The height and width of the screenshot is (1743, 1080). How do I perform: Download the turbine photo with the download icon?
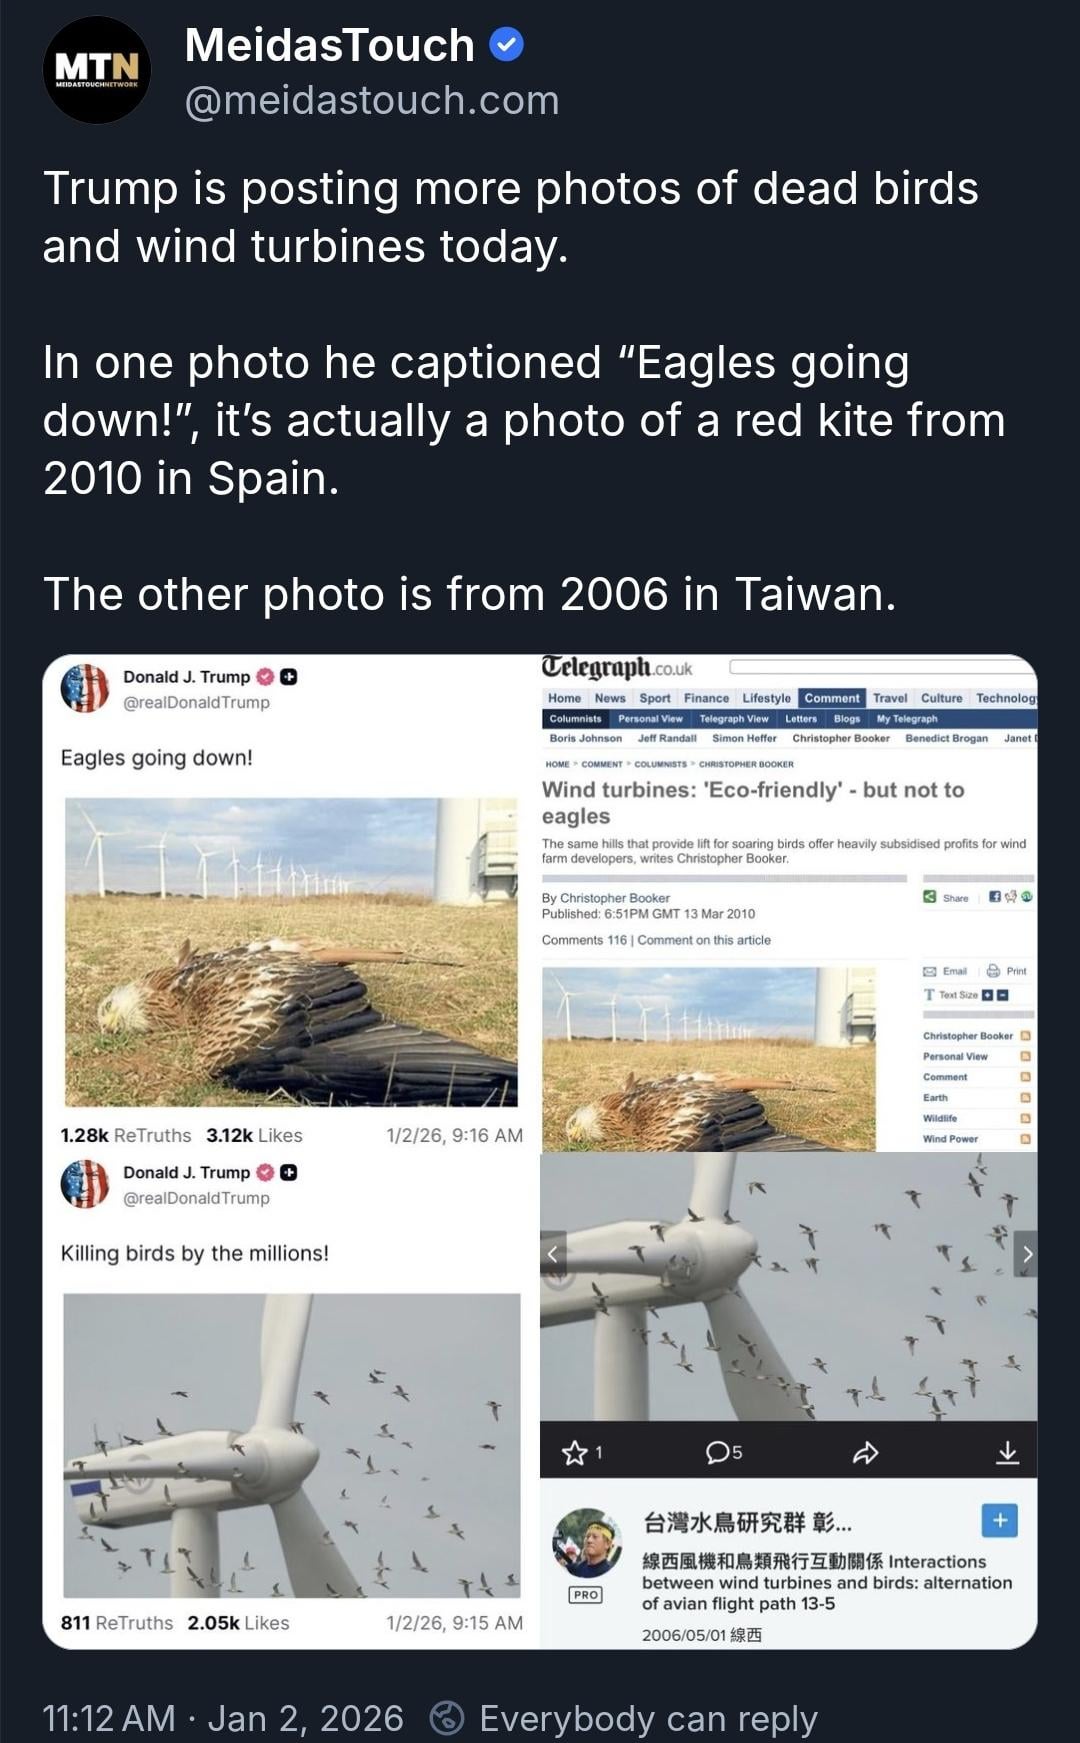[1007, 1453]
